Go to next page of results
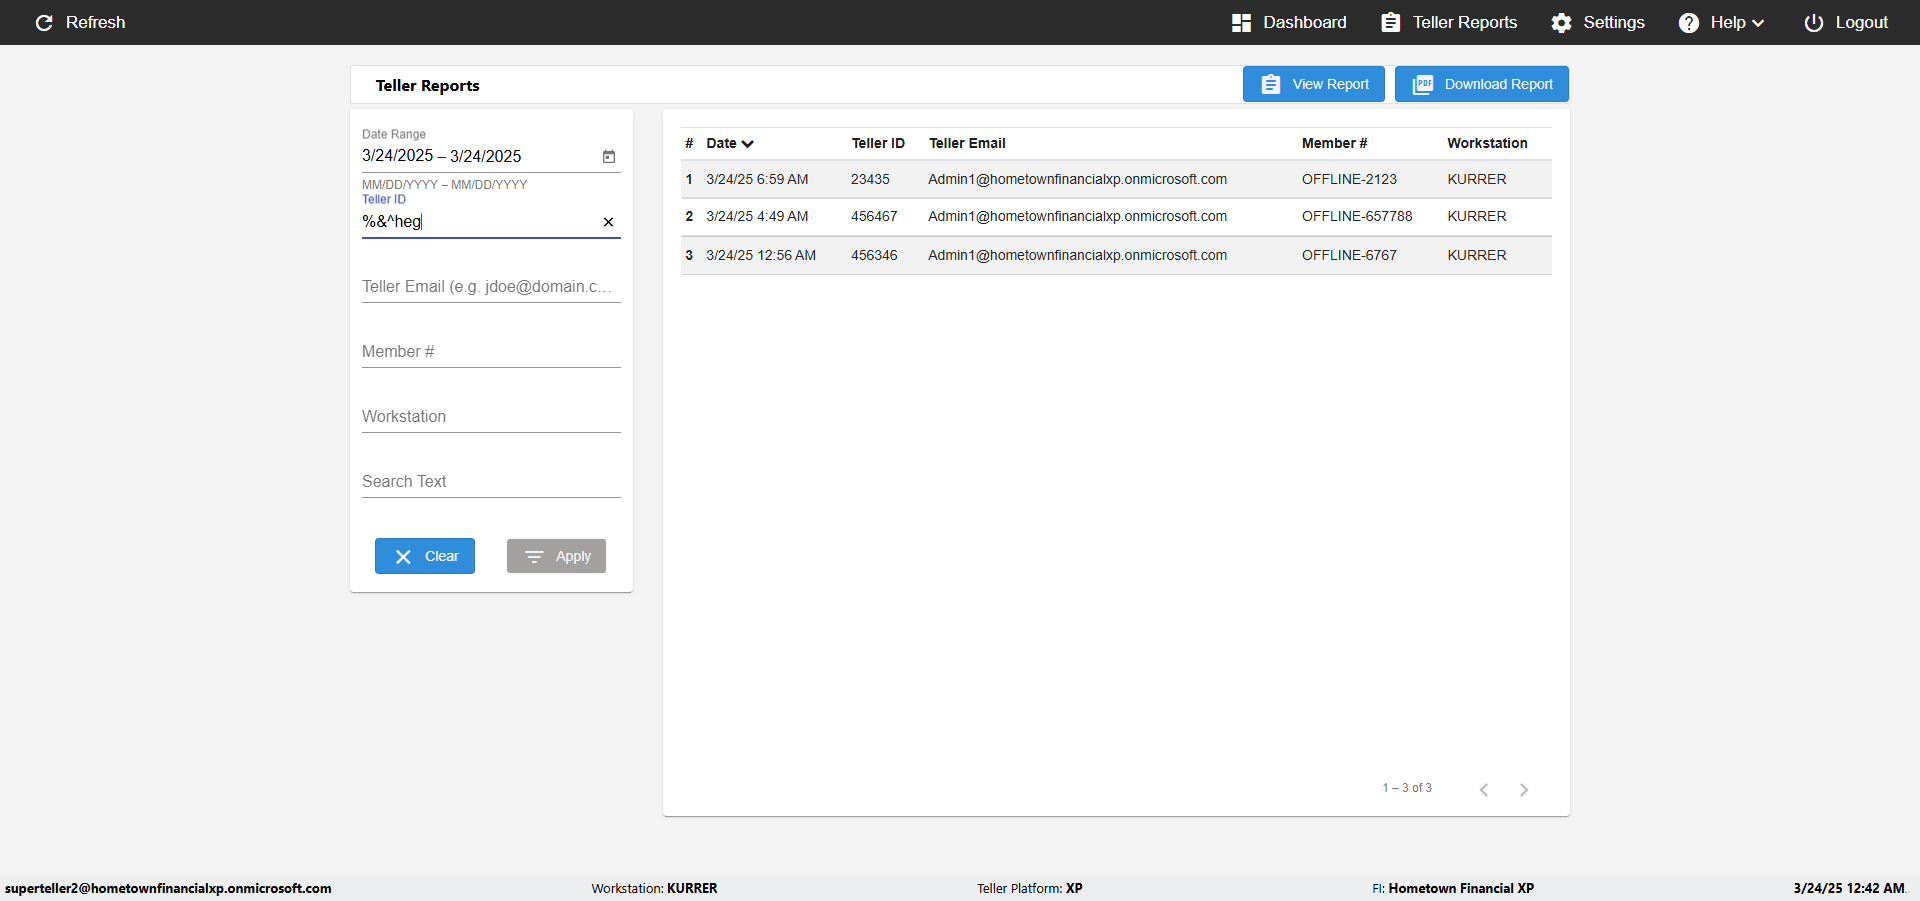This screenshot has width=1920, height=901. click(x=1524, y=790)
